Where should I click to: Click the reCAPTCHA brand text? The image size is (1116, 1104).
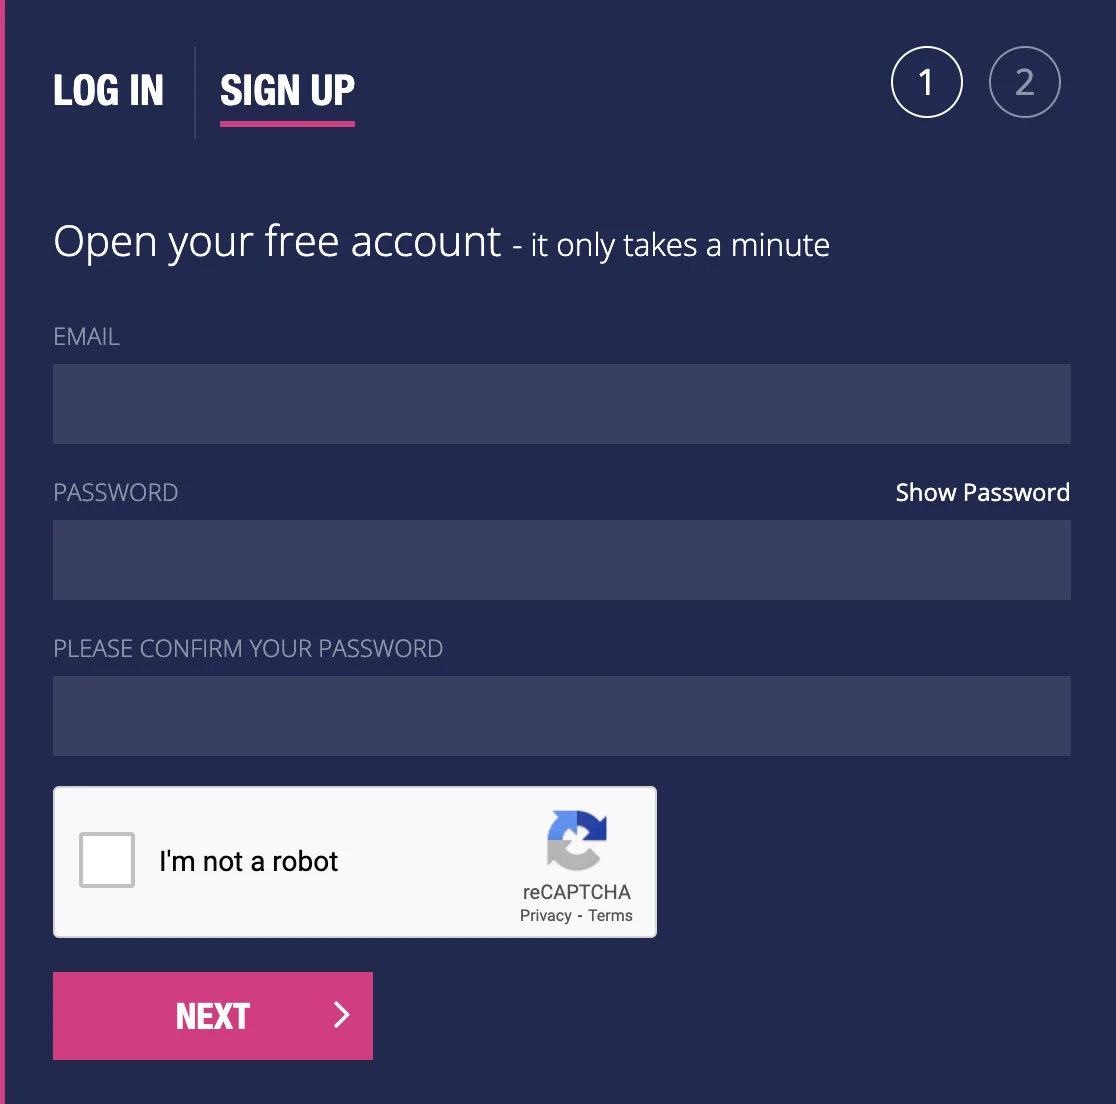(577, 892)
